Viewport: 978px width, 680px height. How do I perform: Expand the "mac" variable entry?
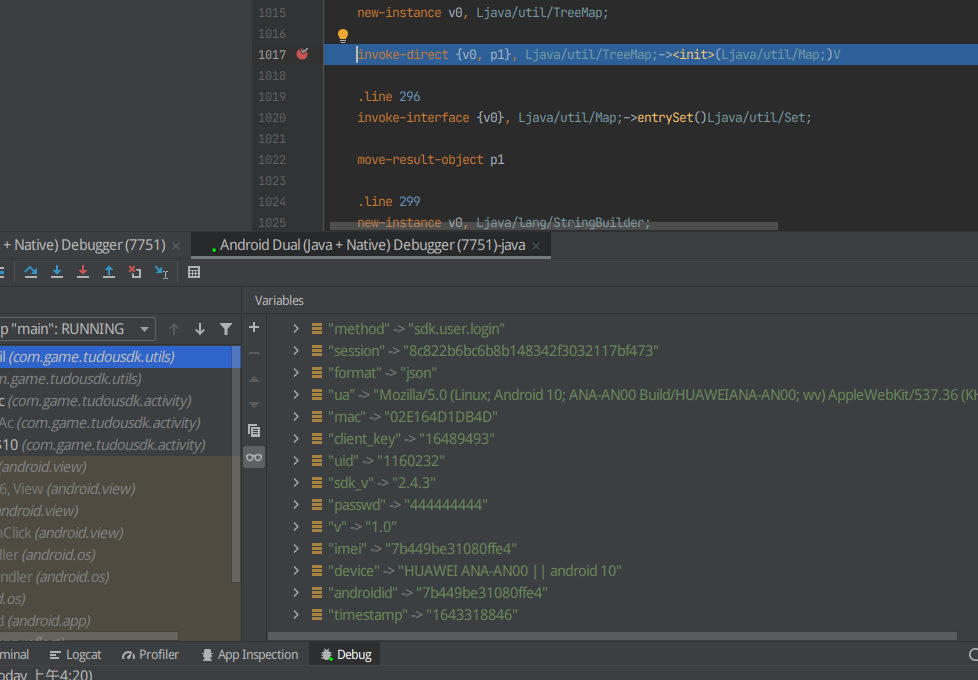[296, 417]
